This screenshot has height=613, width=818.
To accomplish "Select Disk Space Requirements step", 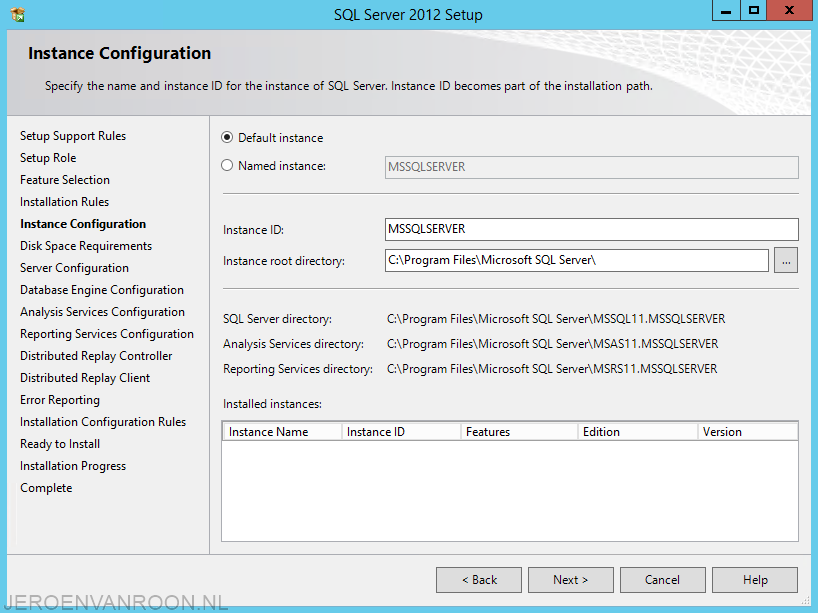I will point(86,246).
